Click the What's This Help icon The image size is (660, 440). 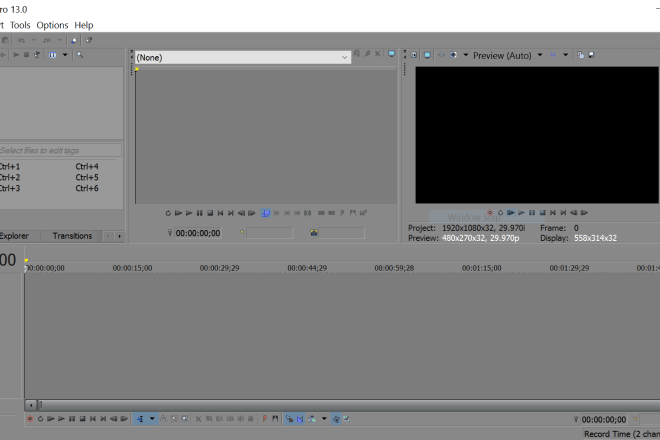(x=89, y=40)
